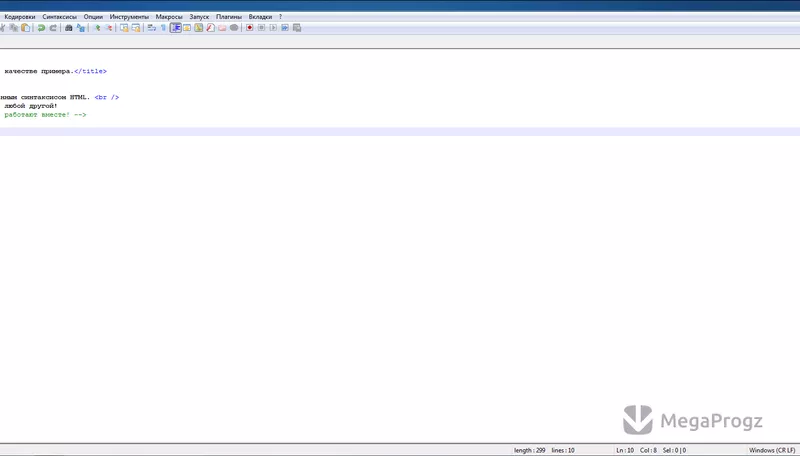
Task: Click 'lines : 10' in status bar
Action: tap(563, 450)
